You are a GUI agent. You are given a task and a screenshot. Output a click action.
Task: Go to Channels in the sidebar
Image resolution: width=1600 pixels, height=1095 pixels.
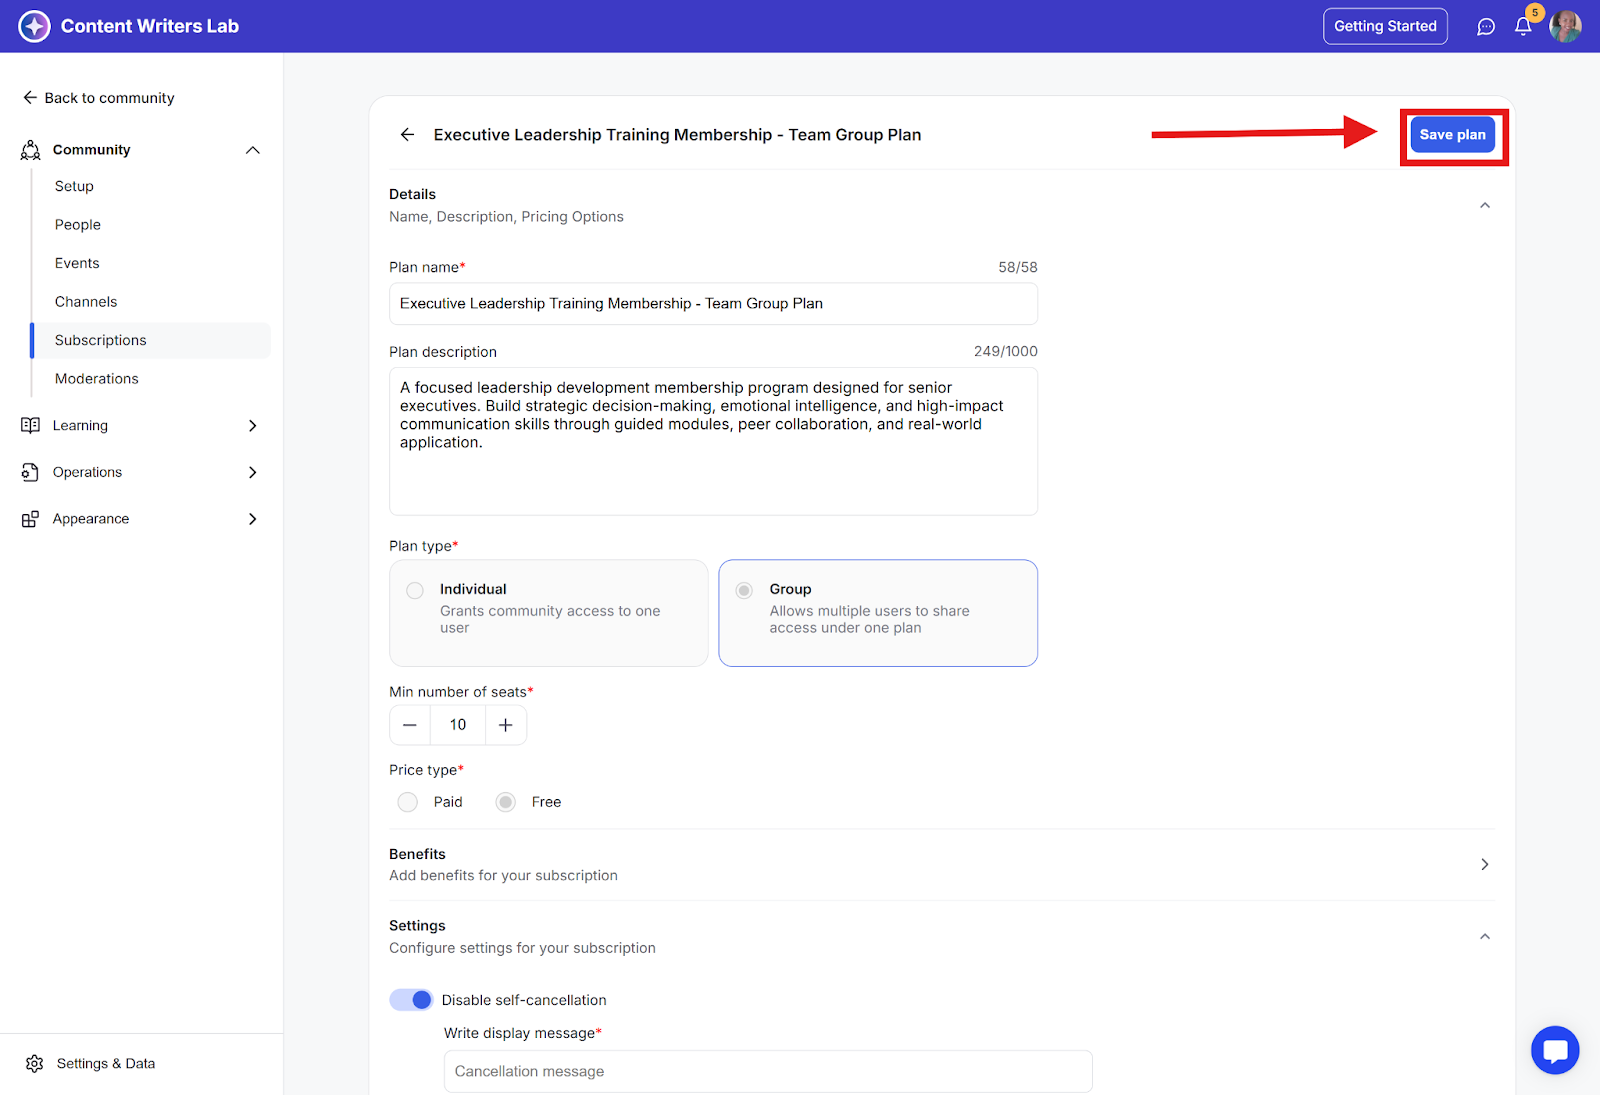[86, 302]
